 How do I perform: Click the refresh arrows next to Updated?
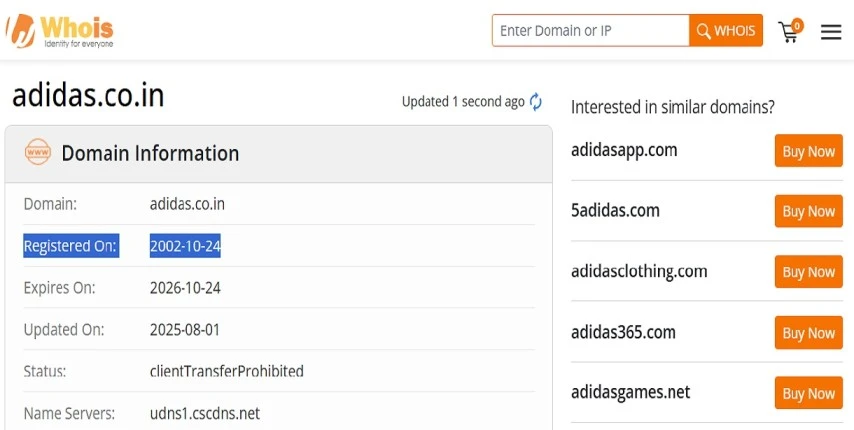pyautogui.click(x=536, y=102)
